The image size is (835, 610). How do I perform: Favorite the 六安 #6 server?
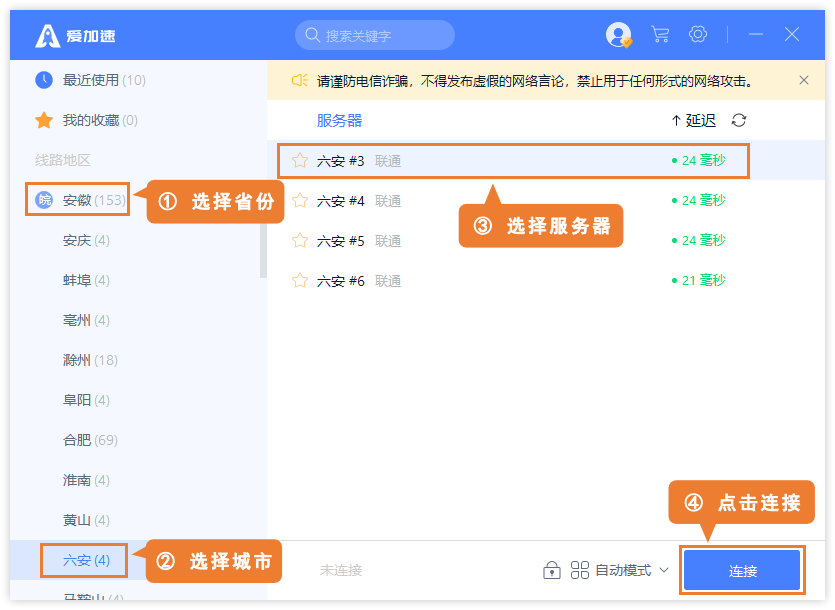pos(300,281)
